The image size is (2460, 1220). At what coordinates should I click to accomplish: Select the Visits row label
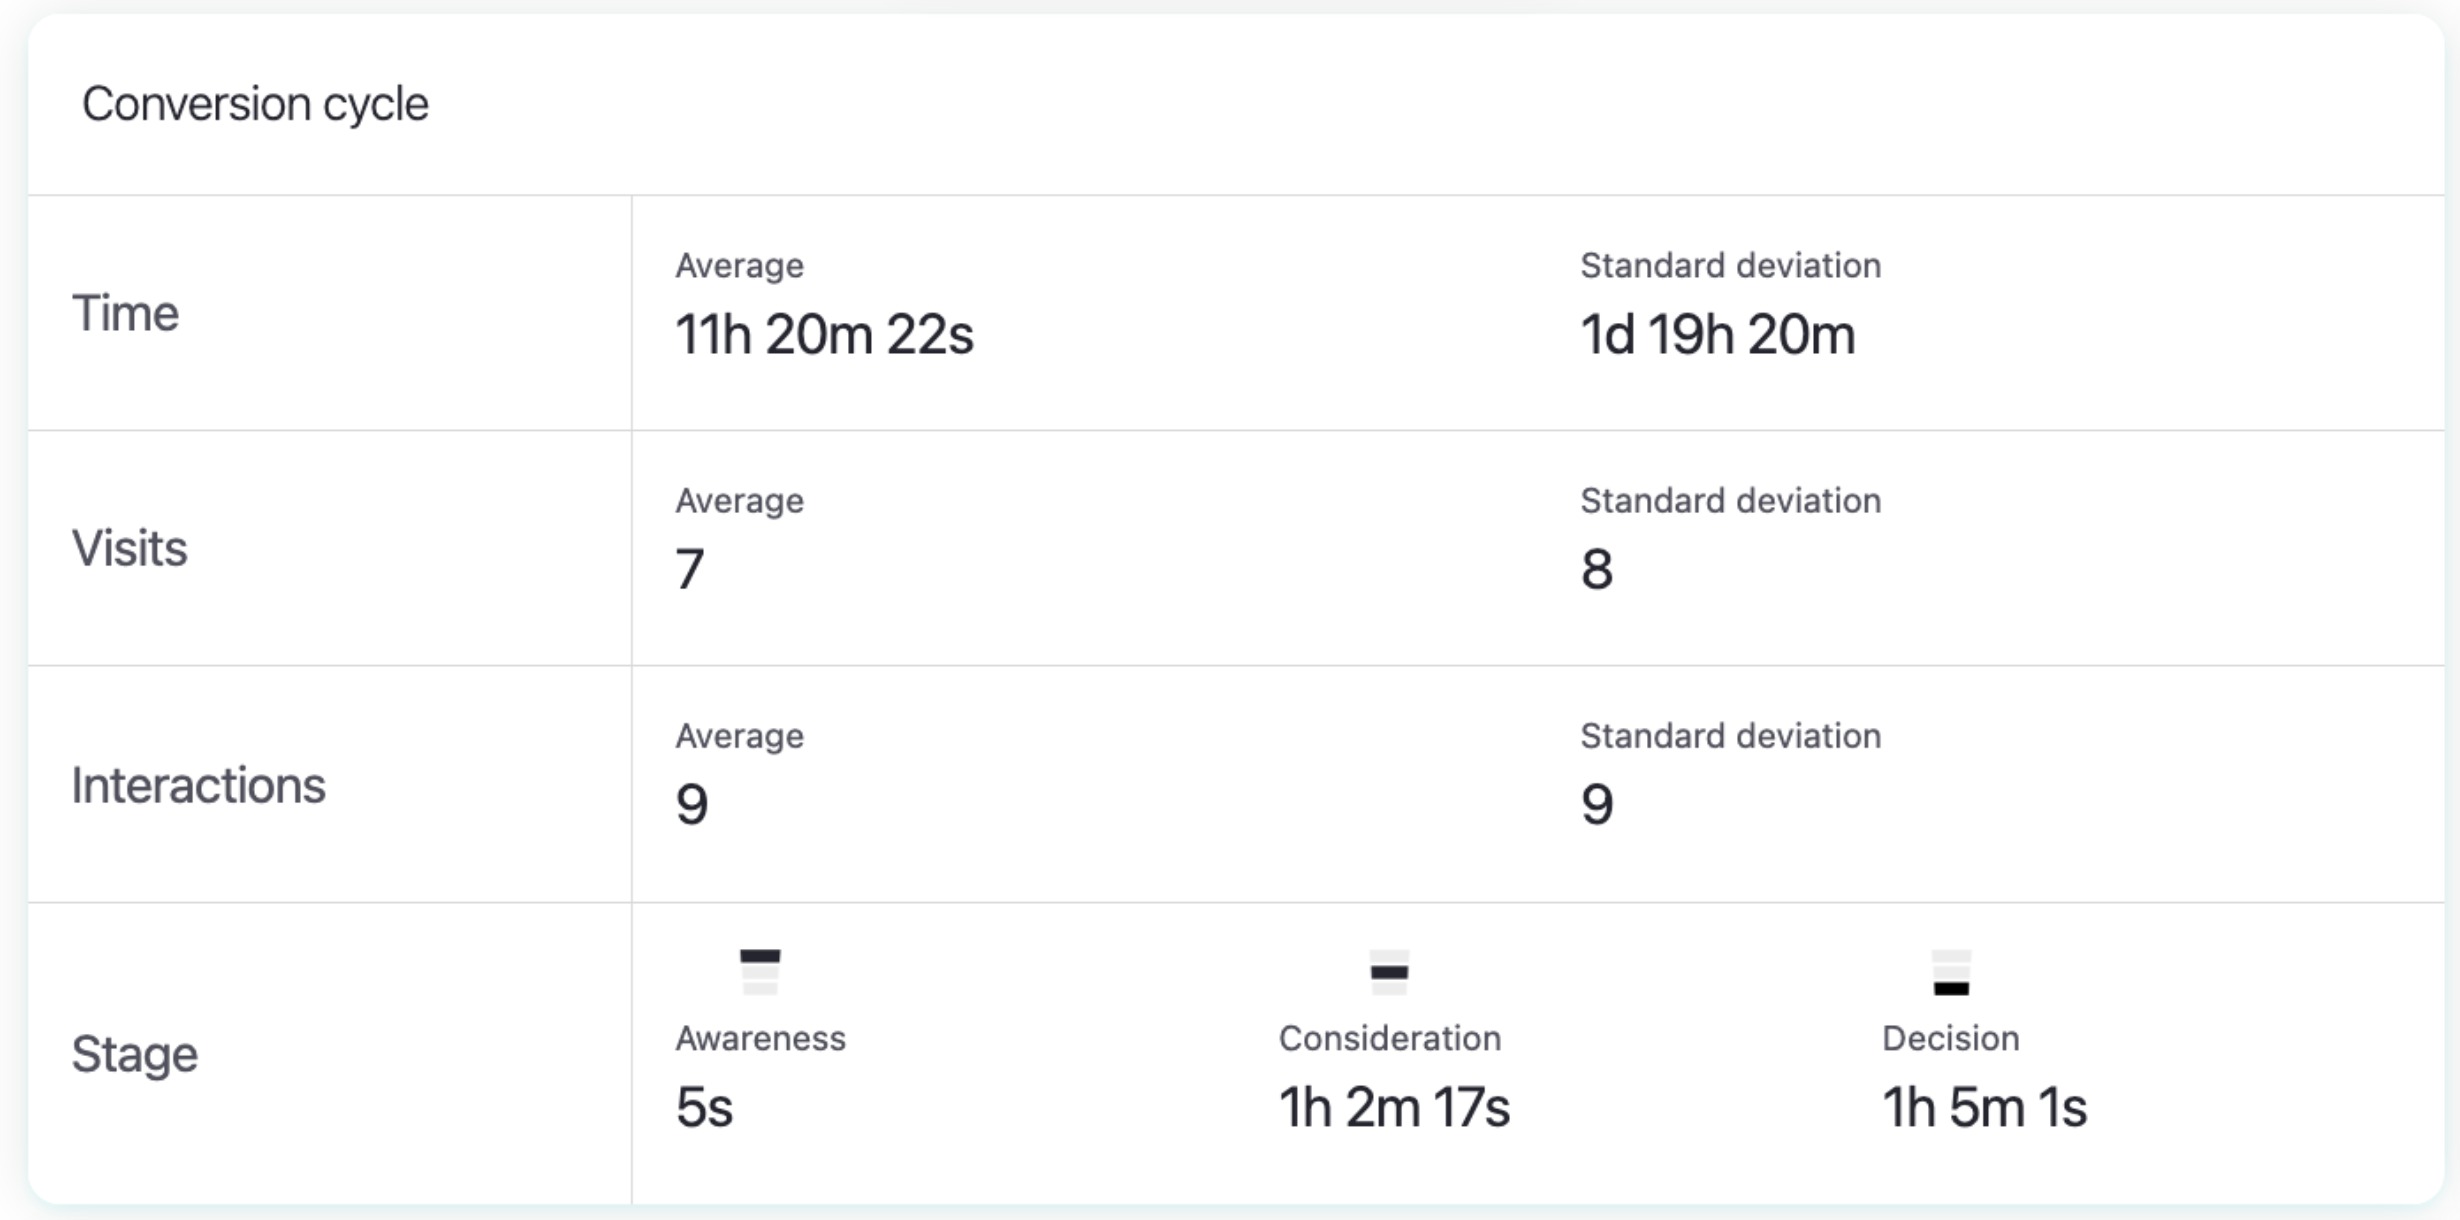pyautogui.click(x=129, y=548)
